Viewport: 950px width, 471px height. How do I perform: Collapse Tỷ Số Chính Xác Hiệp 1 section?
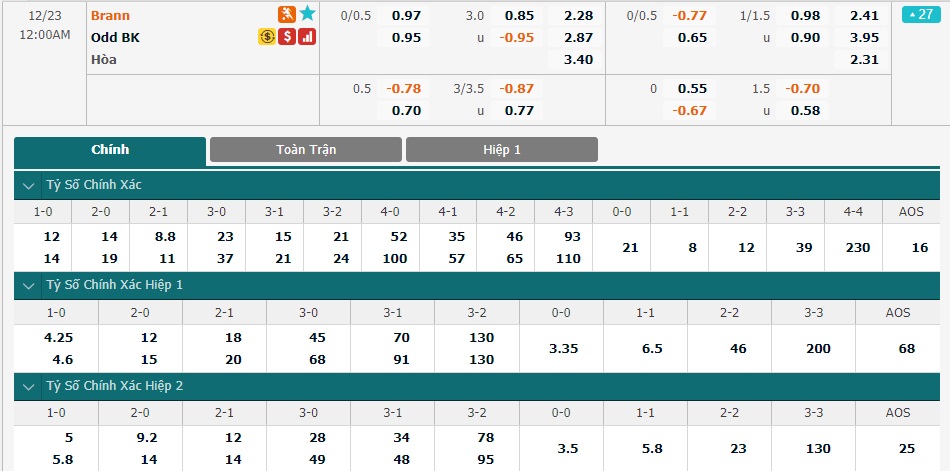pyautogui.click(x=28, y=286)
